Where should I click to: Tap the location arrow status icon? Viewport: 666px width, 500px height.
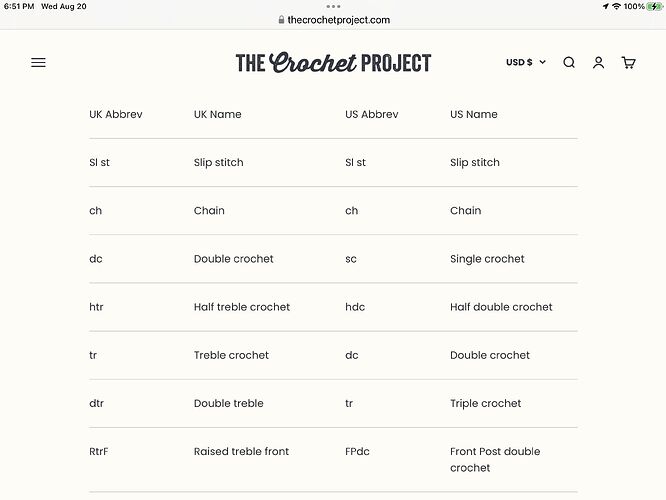click(606, 6)
